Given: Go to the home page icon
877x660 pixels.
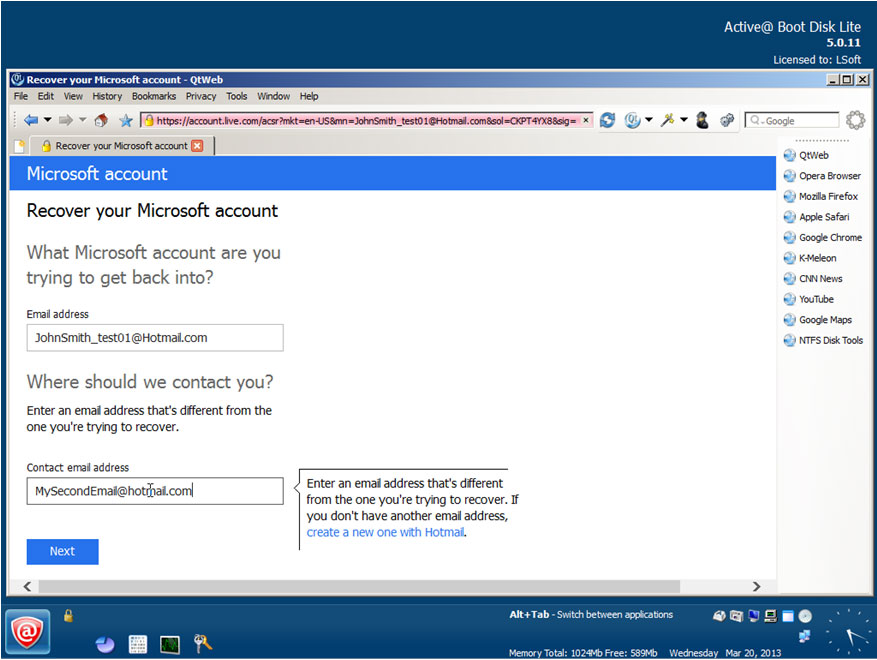Looking at the screenshot, I should click(101, 120).
